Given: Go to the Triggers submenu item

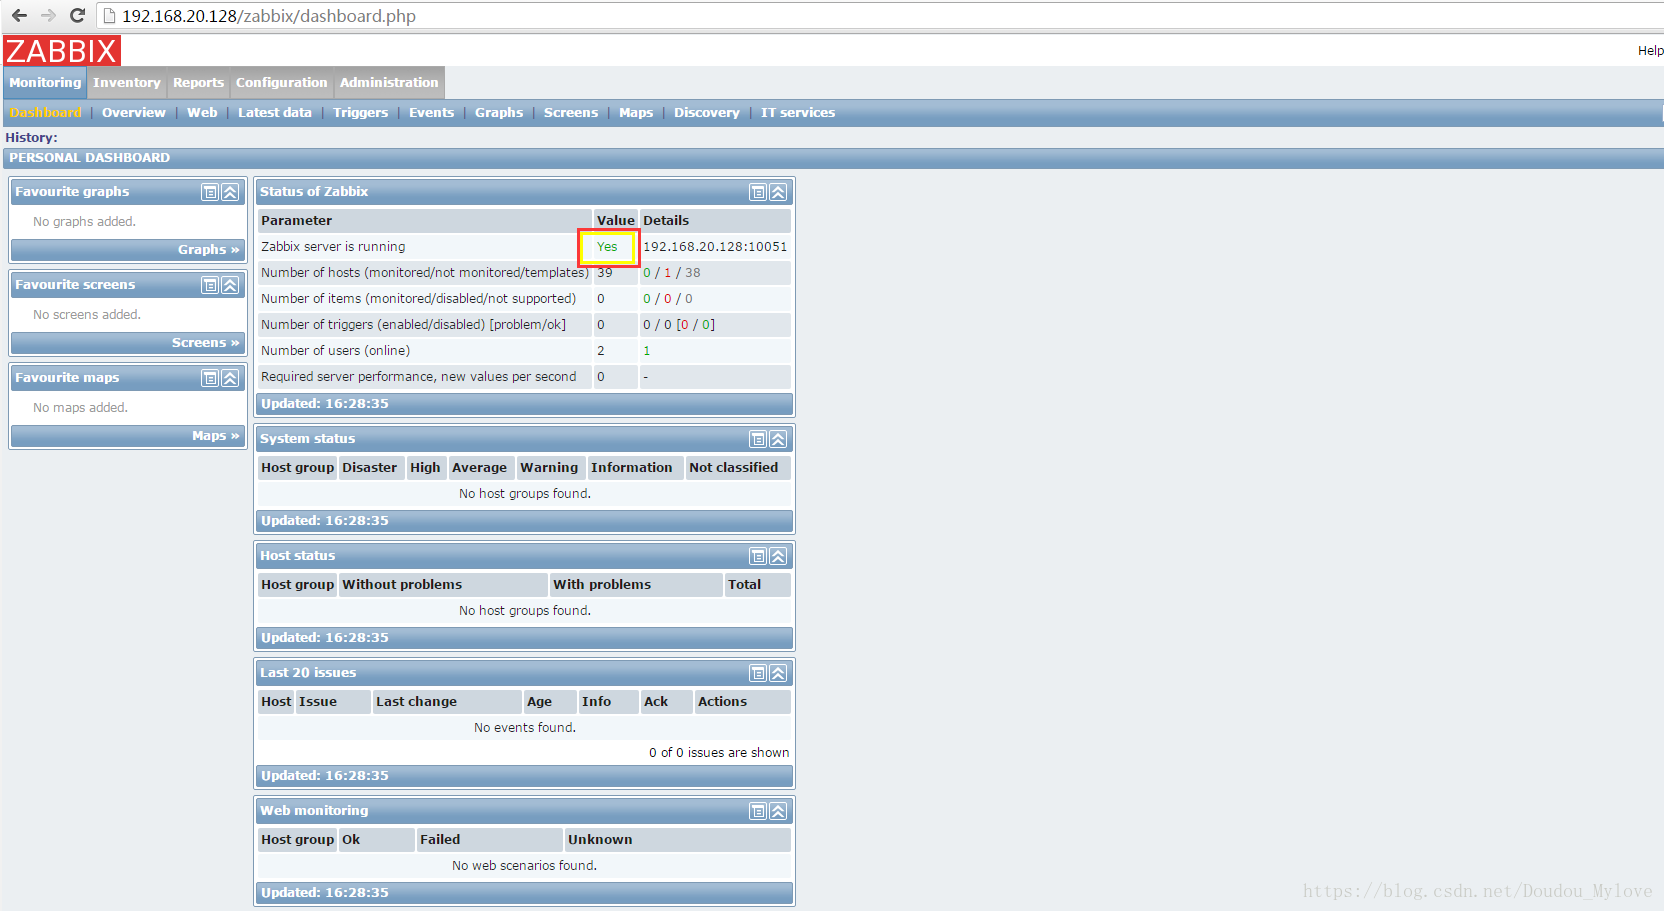Looking at the screenshot, I should (x=360, y=113).
